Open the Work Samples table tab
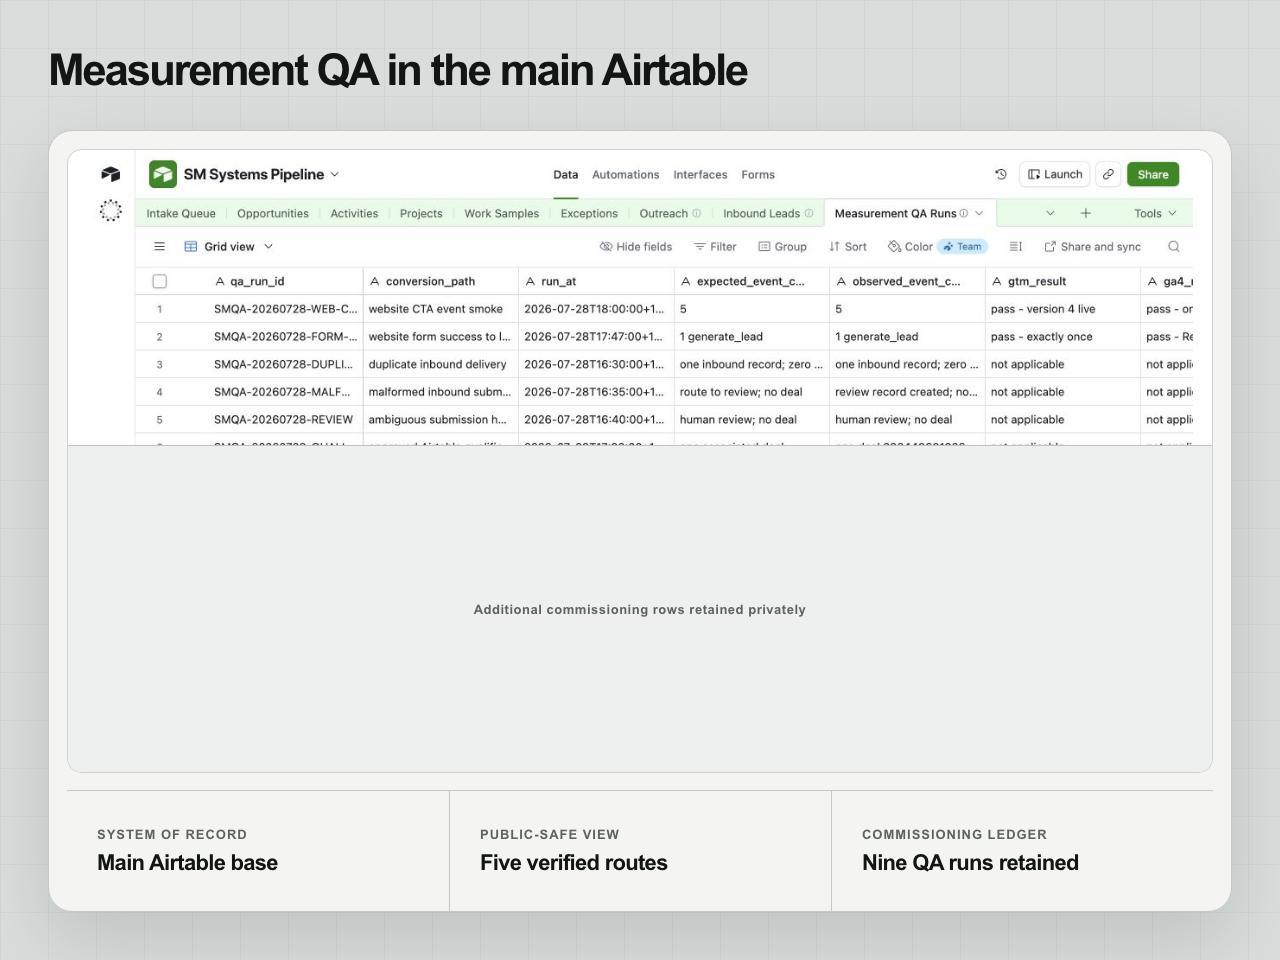1280x960 pixels. click(501, 213)
